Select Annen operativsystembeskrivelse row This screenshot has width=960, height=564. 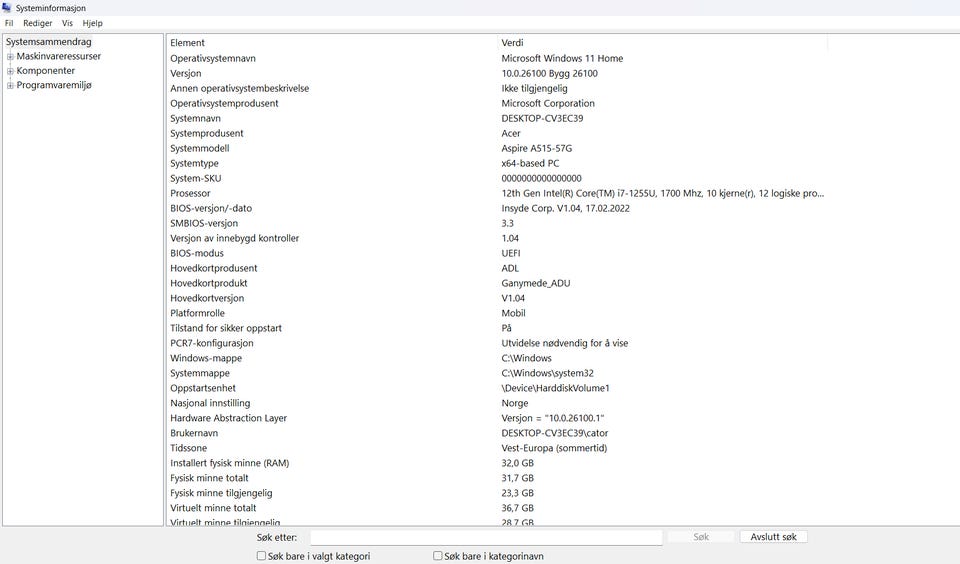[x=239, y=88]
